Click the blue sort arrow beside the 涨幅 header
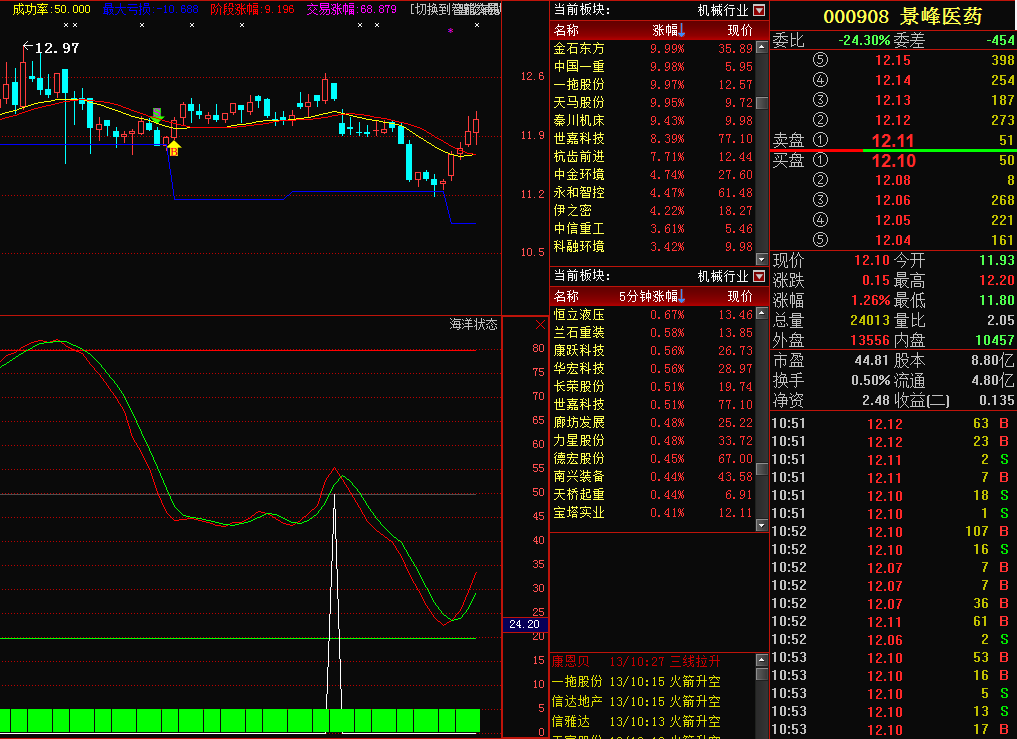 click(681, 31)
